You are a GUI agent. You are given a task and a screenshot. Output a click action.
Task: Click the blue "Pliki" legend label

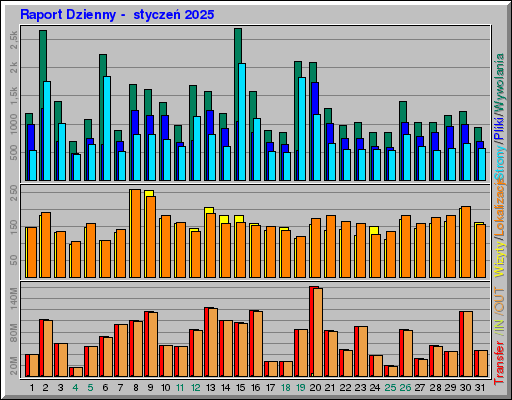coord(499,128)
